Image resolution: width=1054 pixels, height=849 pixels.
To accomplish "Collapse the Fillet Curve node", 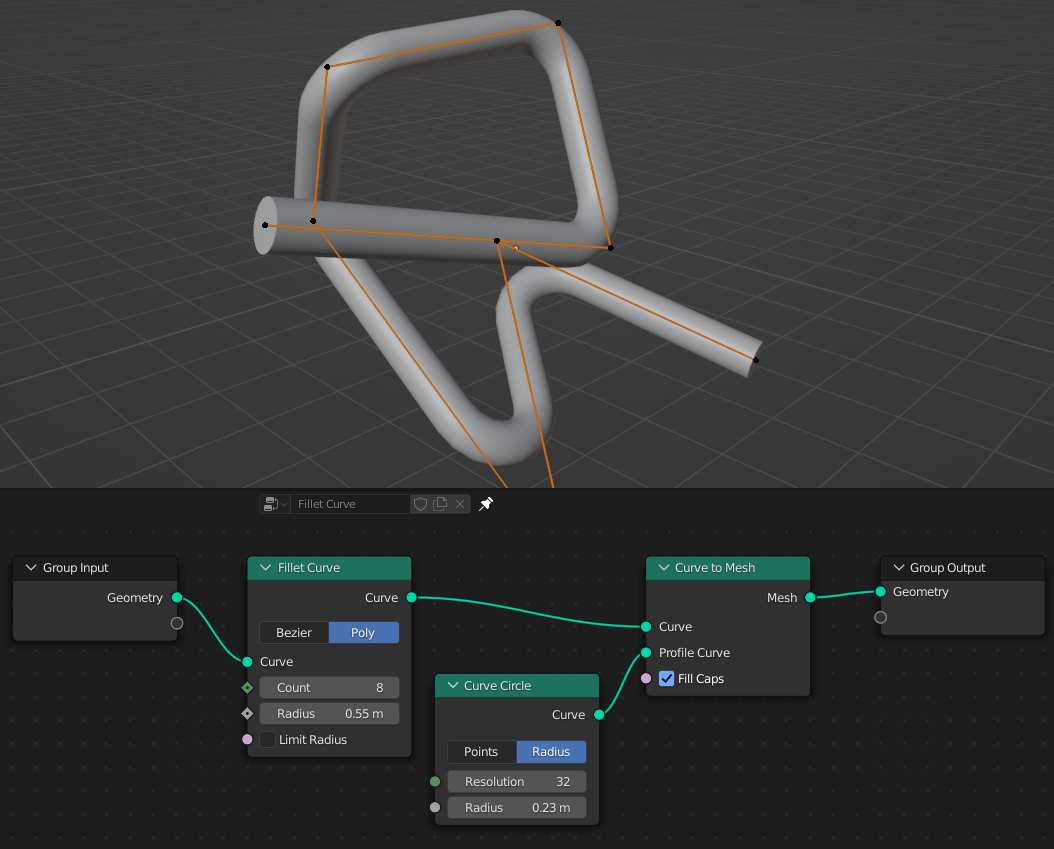I will coord(263,567).
